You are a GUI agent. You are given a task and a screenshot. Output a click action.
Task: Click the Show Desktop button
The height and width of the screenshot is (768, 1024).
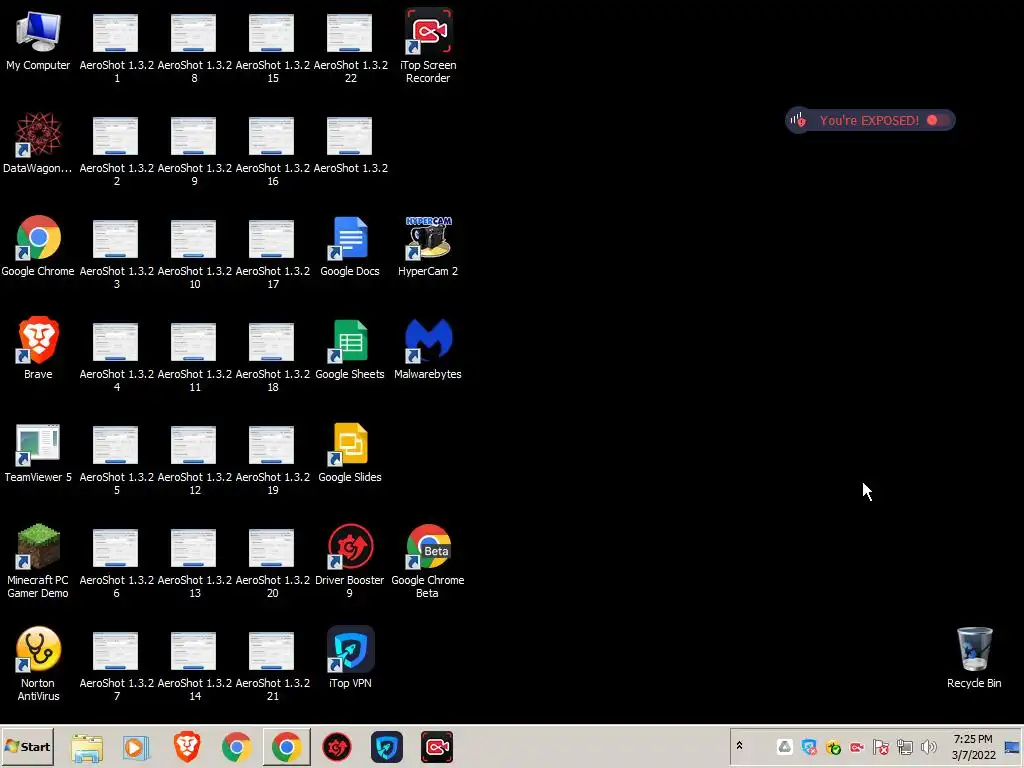pos(1012,746)
